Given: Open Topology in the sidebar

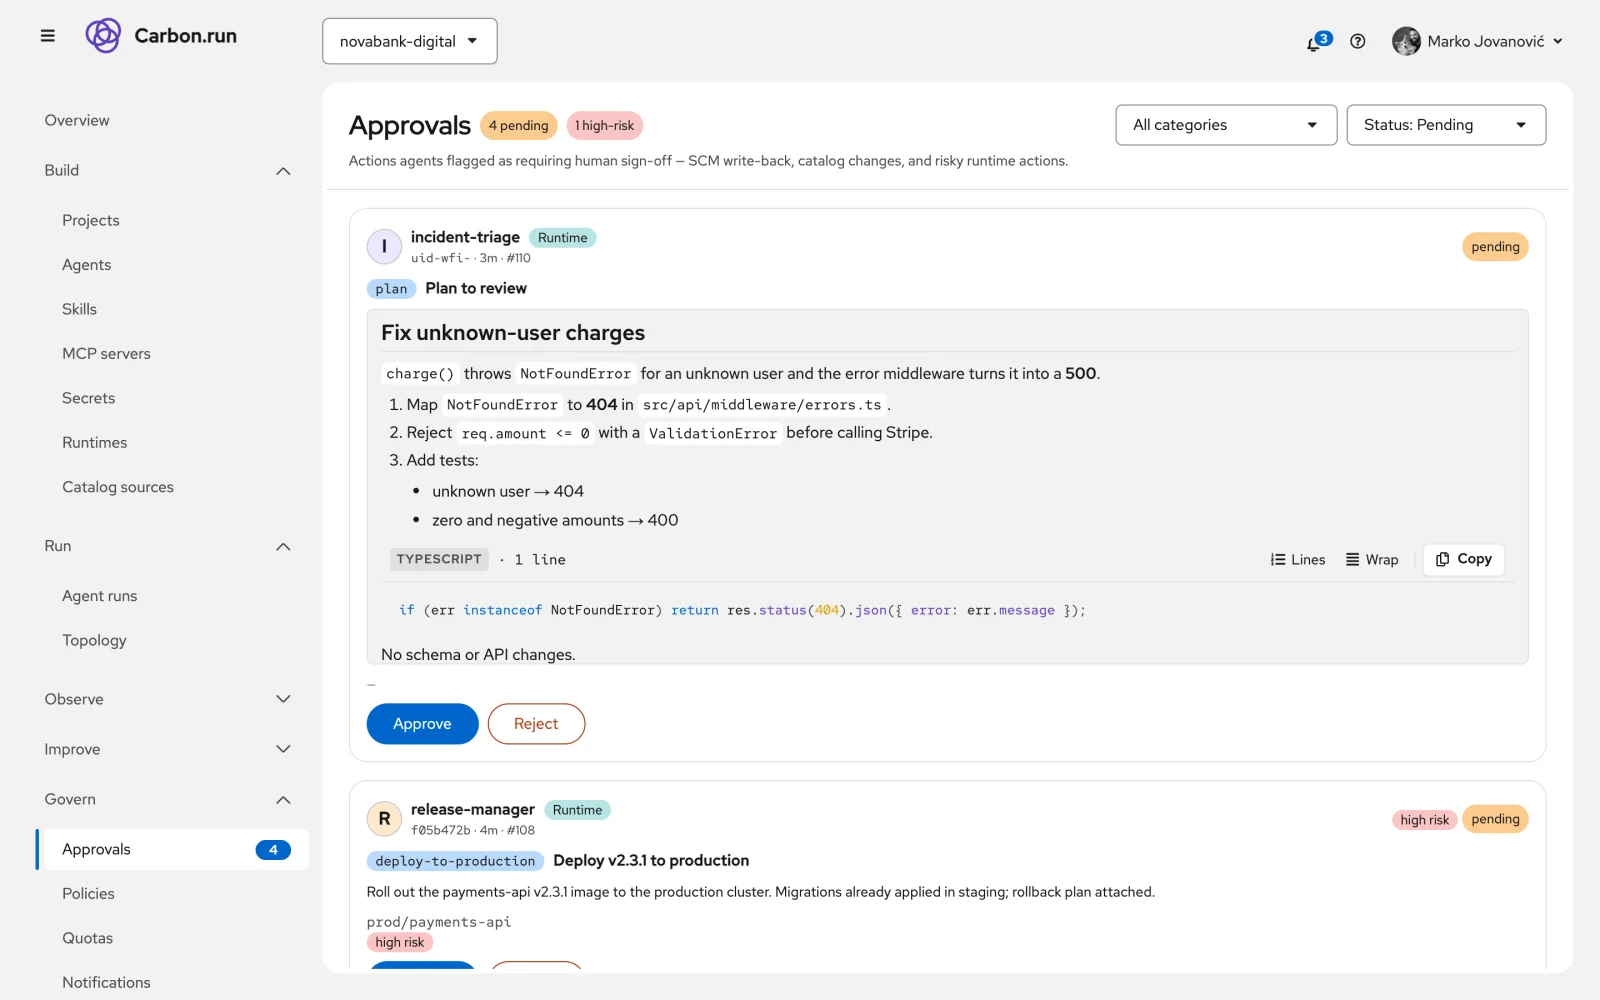Looking at the screenshot, I should (94, 640).
